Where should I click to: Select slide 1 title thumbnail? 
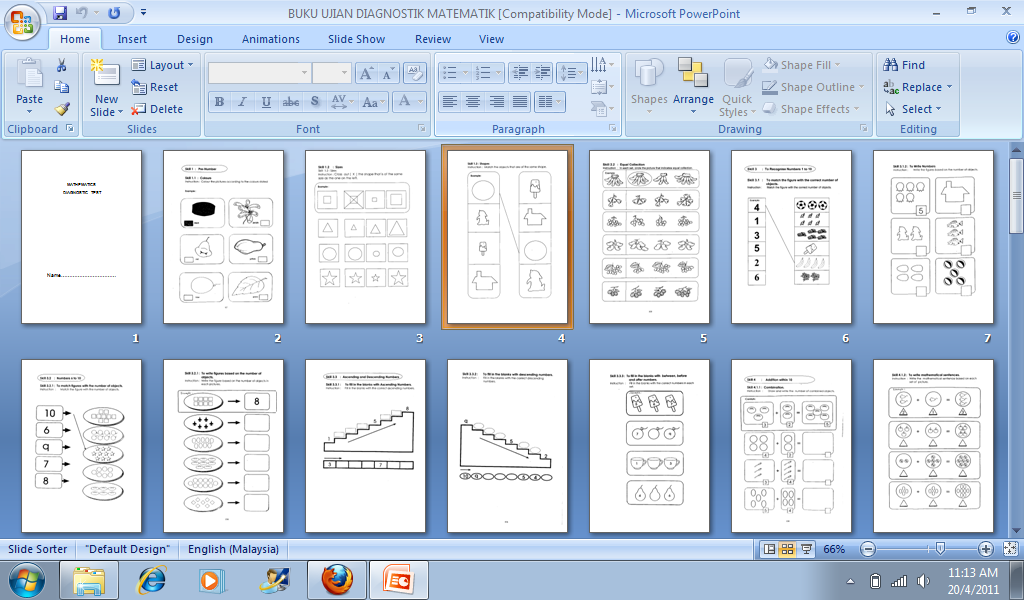tap(82, 237)
